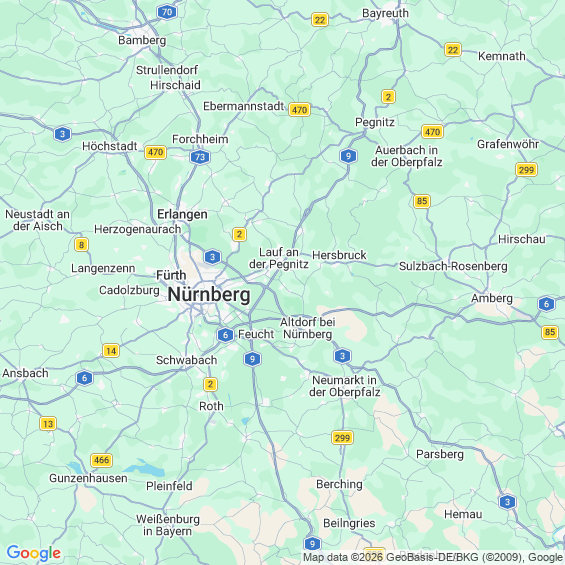Click the B299 road shield near Grafenwöhr
The height and width of the screenshot is (565, 565).
[x=526, y=169]
